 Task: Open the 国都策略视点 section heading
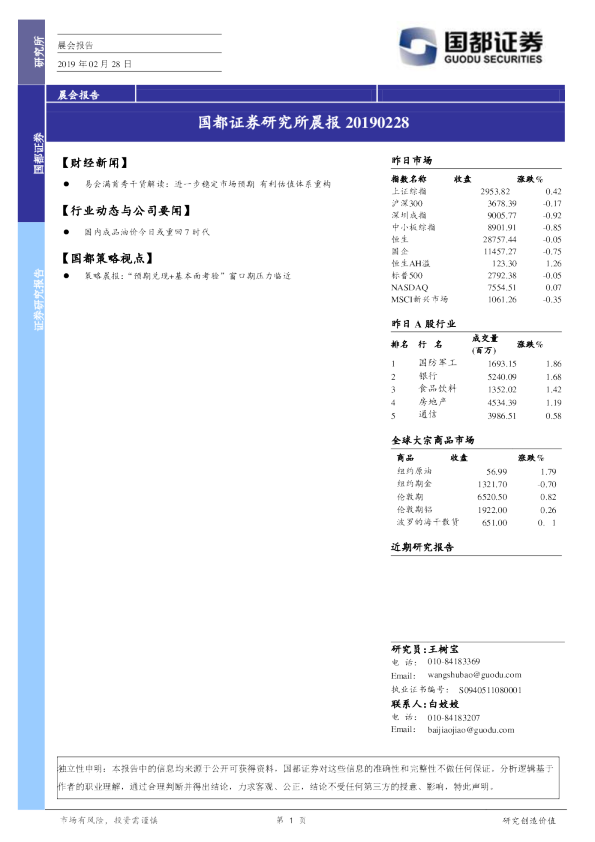(x=107, y=258)
